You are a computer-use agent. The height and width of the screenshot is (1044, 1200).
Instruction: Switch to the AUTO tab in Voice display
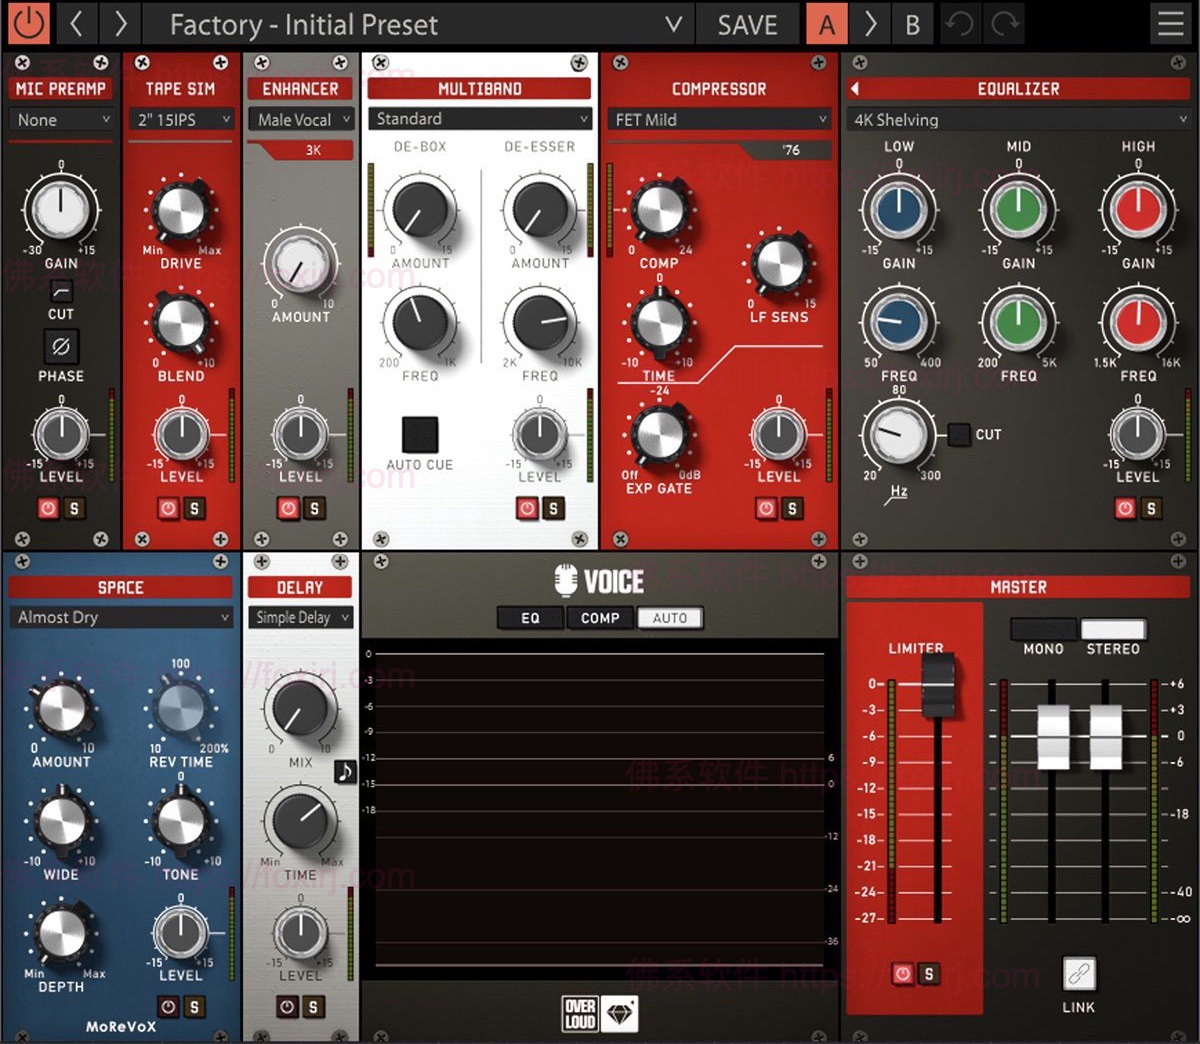[x=669, y=618]
